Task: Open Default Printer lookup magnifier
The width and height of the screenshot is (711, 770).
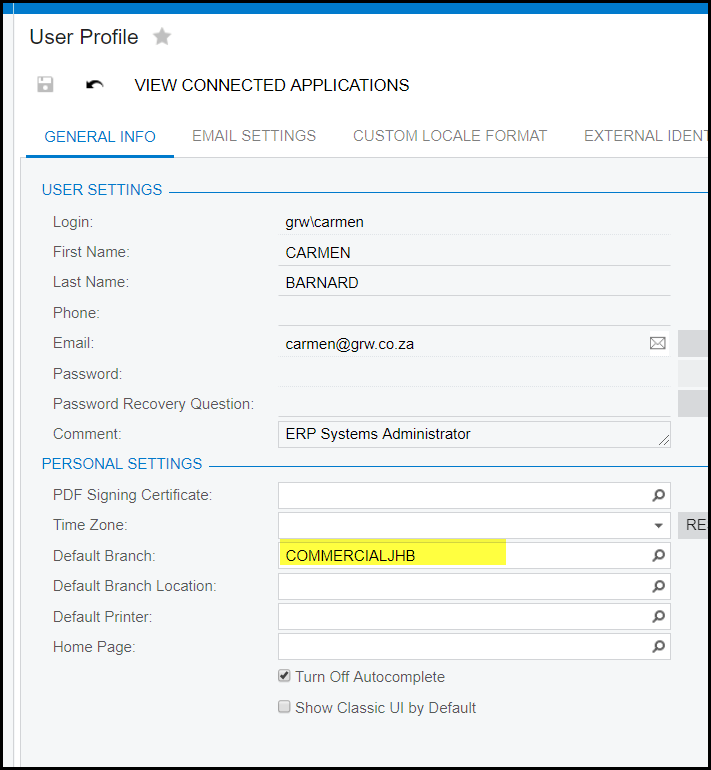Action: click(x=658, y=617)
